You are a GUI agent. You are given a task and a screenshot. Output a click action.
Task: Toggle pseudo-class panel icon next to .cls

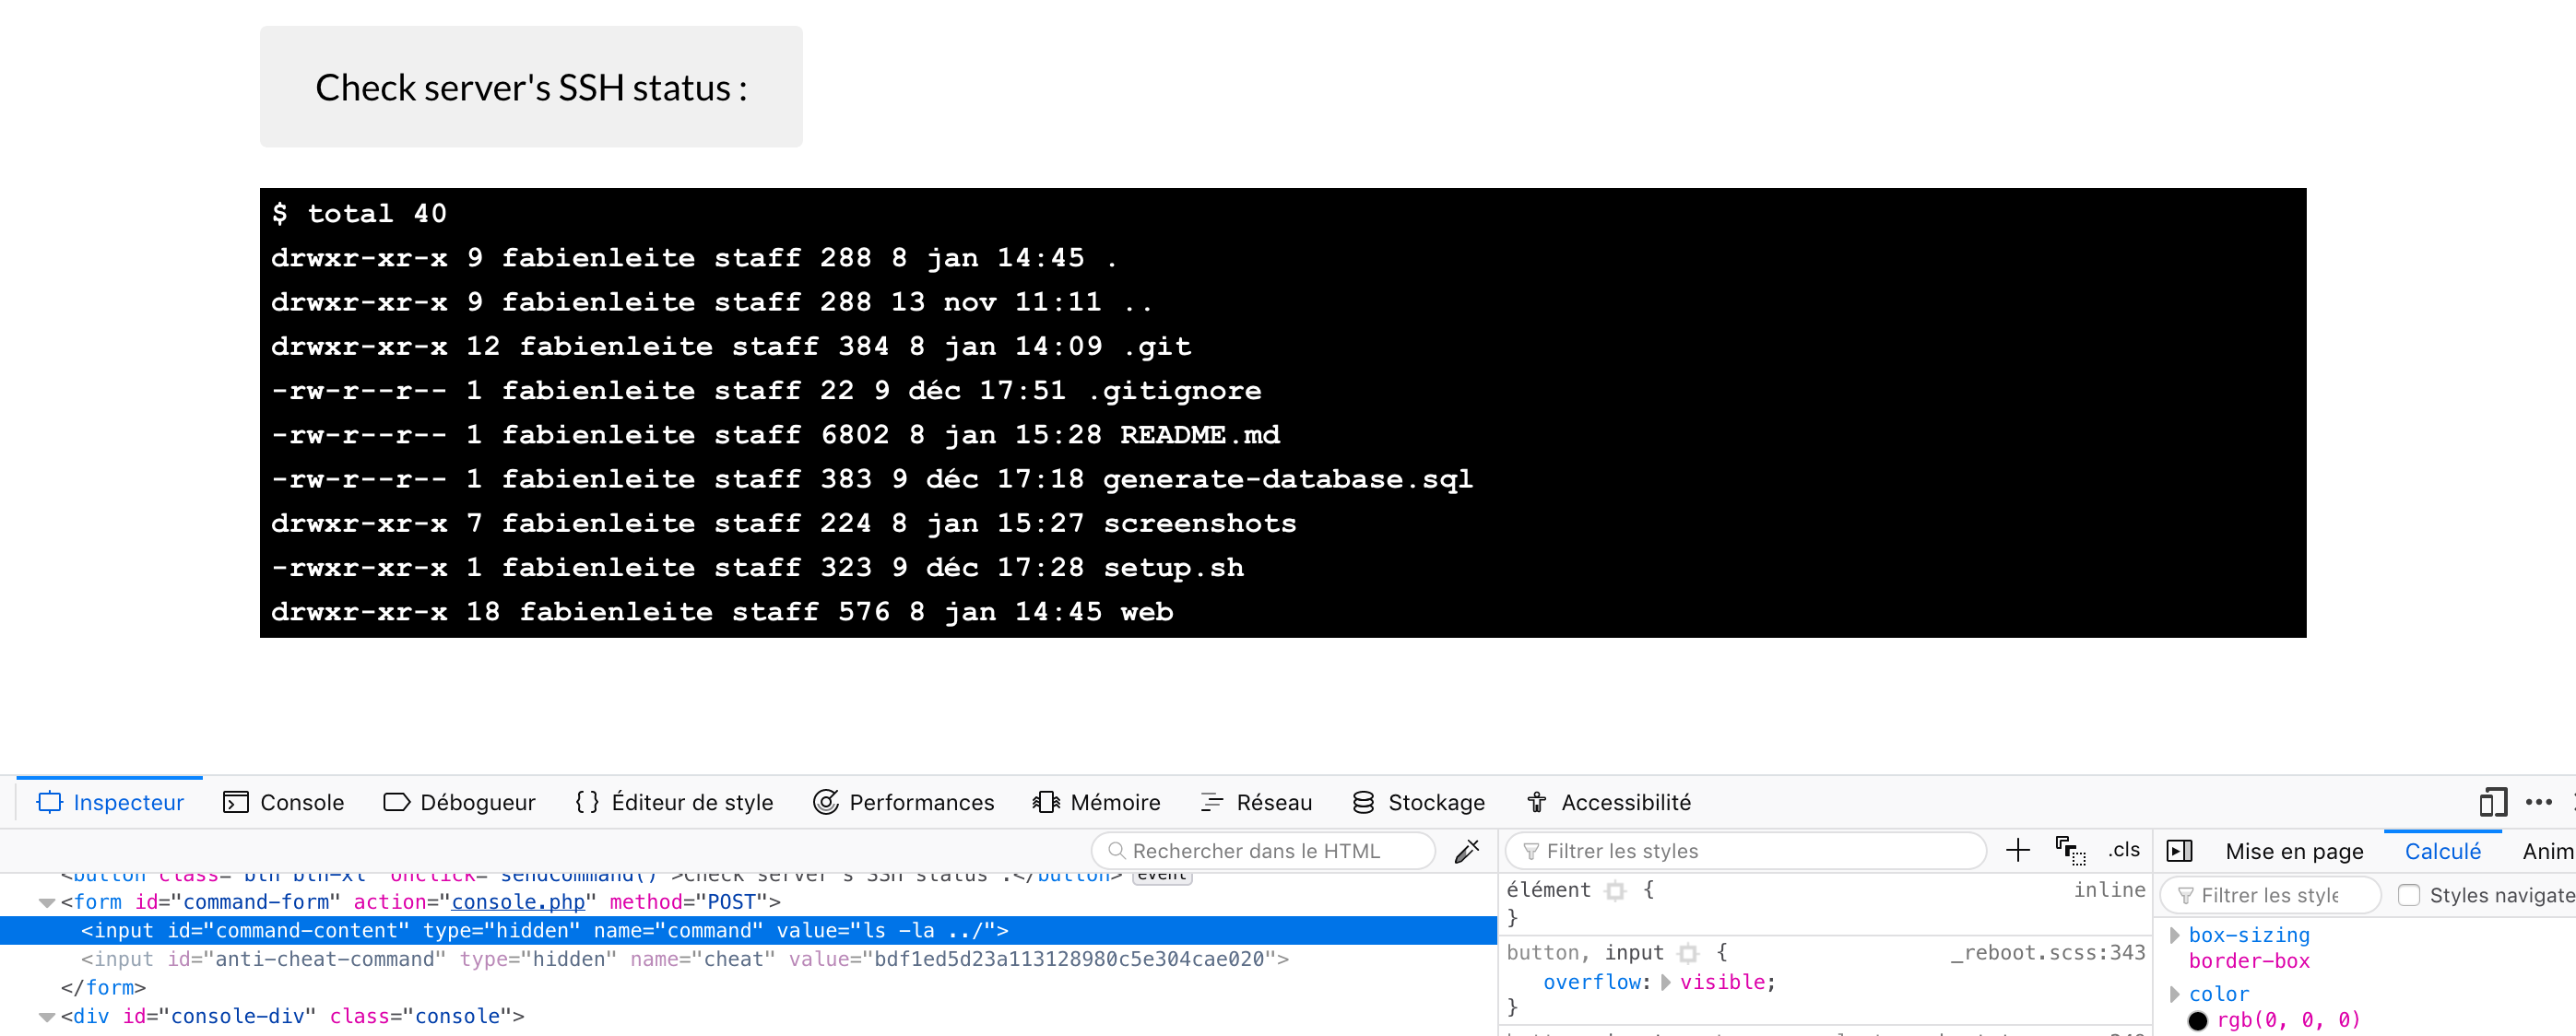click(2069, 850)
